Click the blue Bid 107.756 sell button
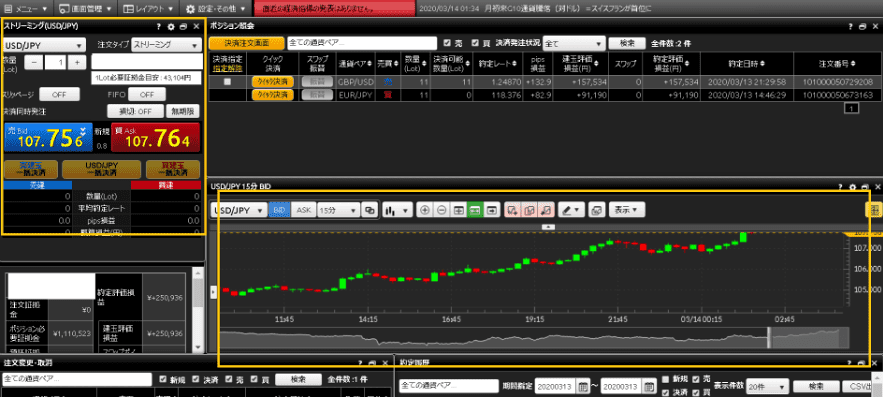883x397 pixels. [48, 137]
